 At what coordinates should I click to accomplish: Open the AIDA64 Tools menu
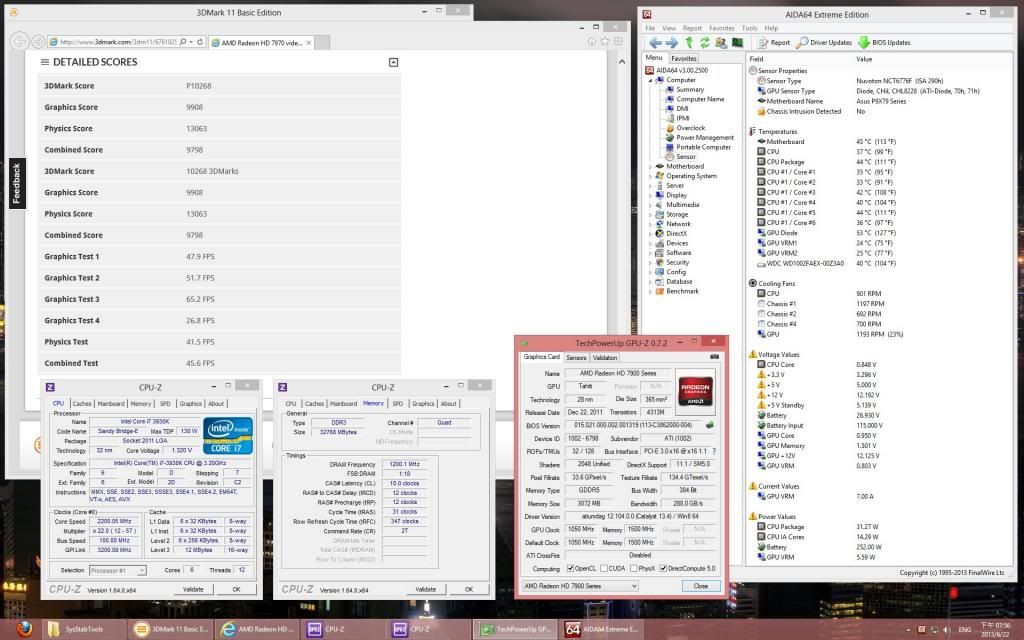[749, 29]
